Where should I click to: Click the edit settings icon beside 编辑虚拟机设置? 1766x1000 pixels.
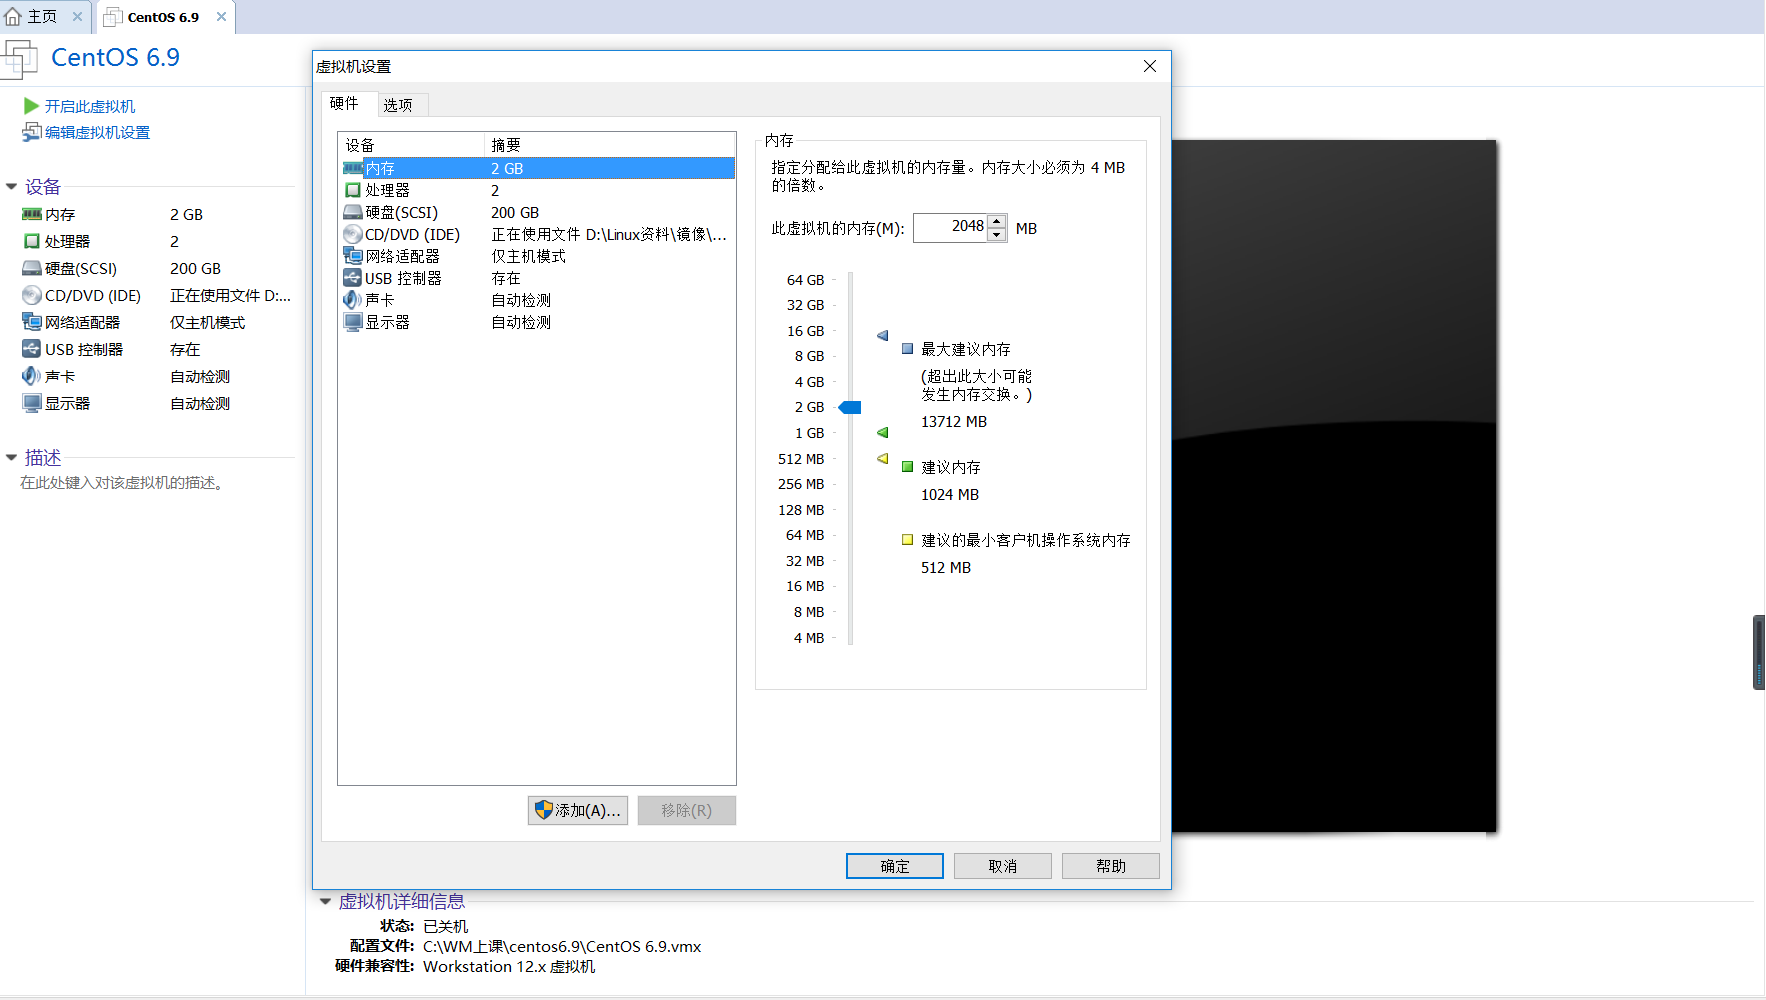(x=32, y=132)
